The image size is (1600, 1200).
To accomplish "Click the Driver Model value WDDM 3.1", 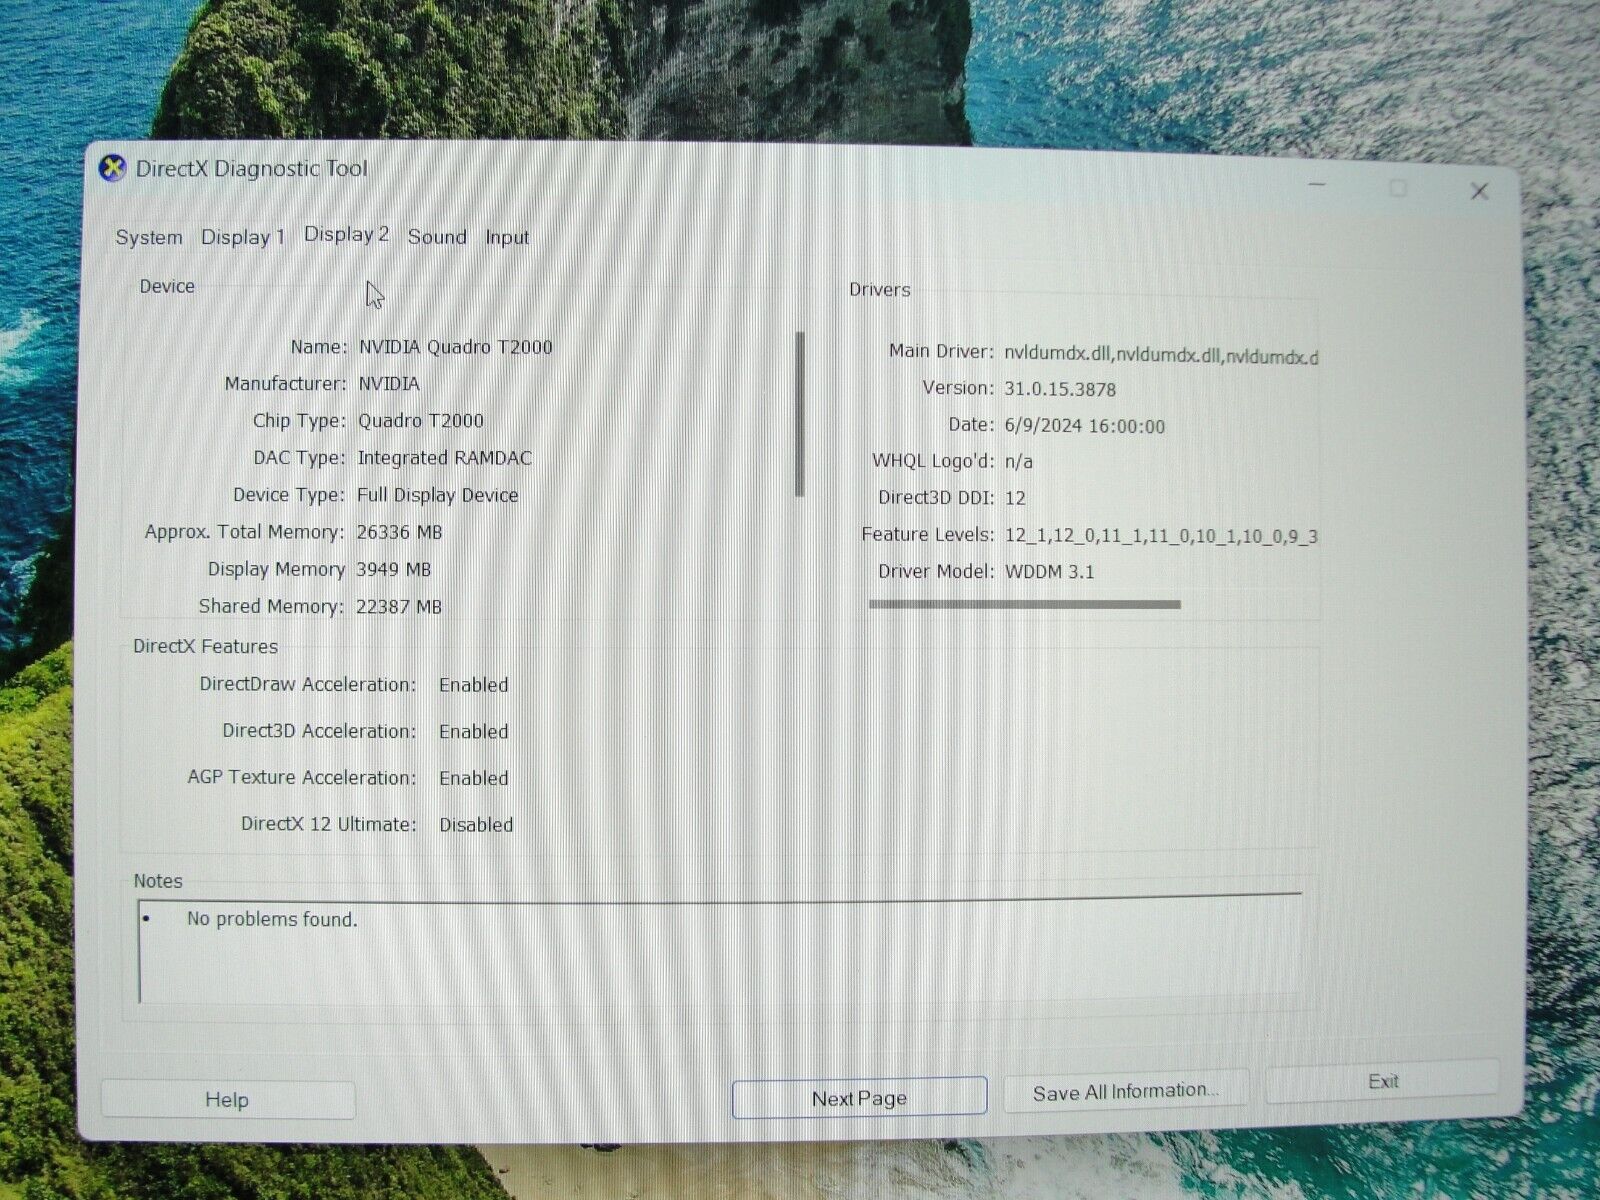I will pos(1049,572).
